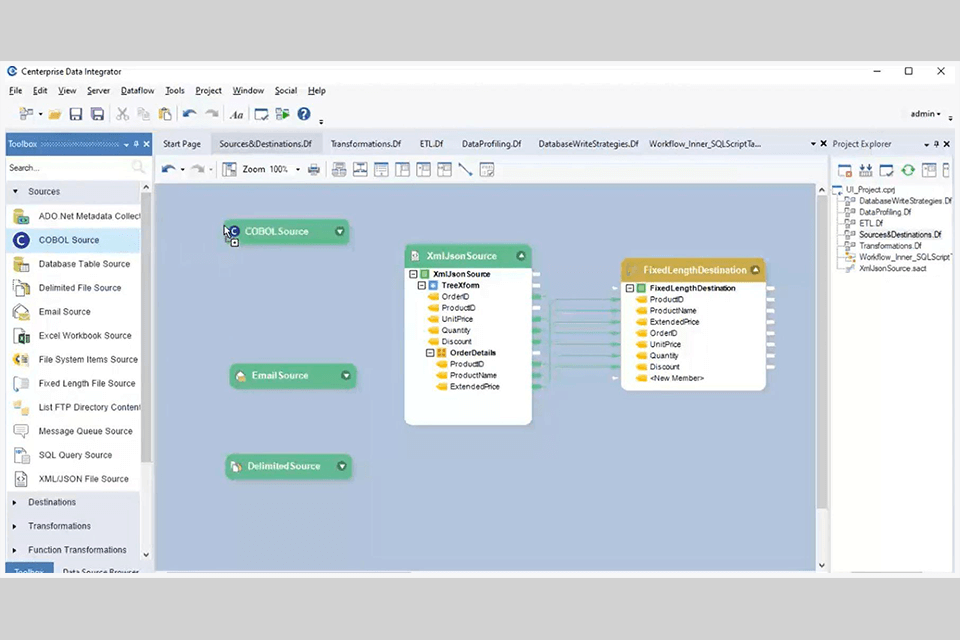960x640 pixels.
Task: Click the Copy icon in main toolbar
Action: pos(143,114)
